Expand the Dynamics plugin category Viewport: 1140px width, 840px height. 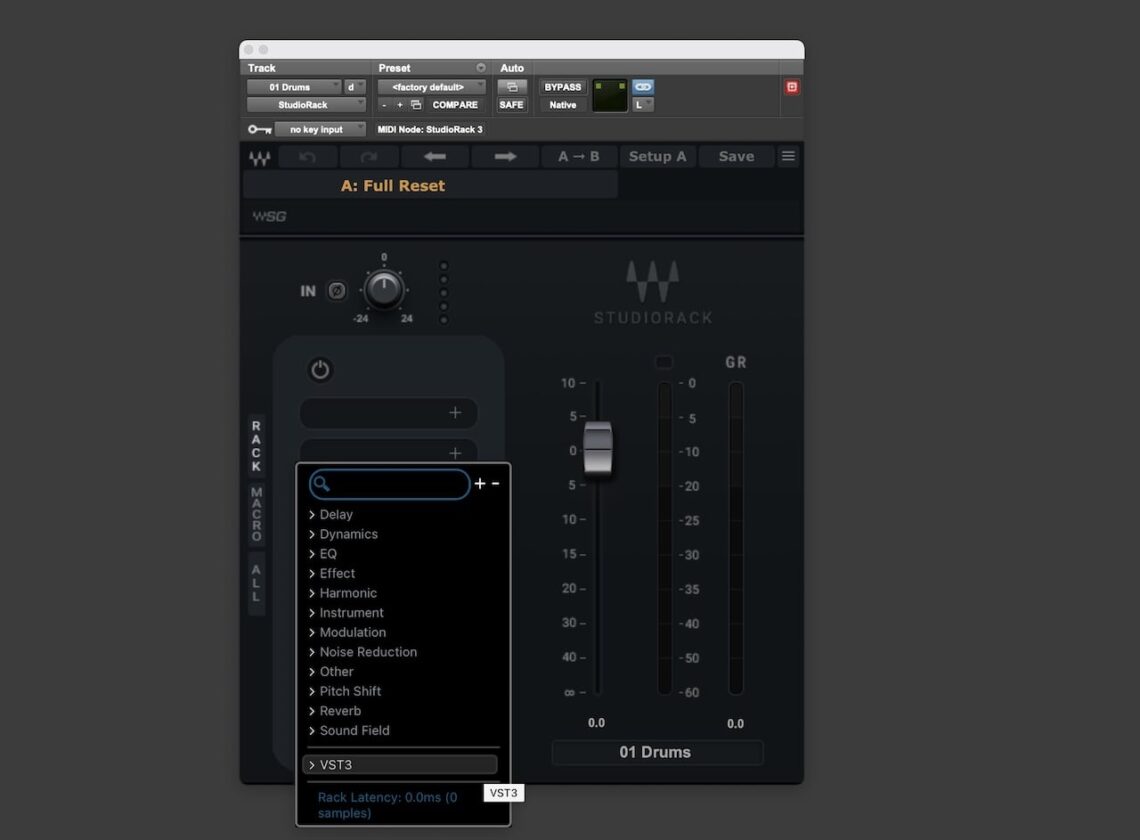(x=349, y=534)
